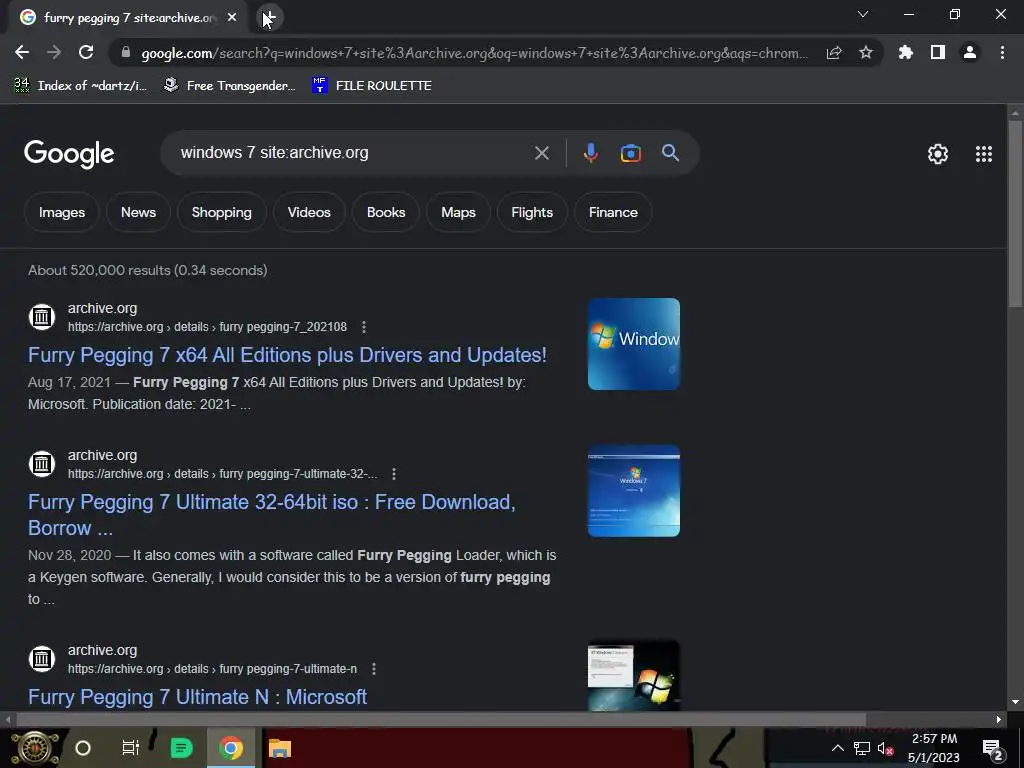Open tab search chevron in title bar

[863, 14]
